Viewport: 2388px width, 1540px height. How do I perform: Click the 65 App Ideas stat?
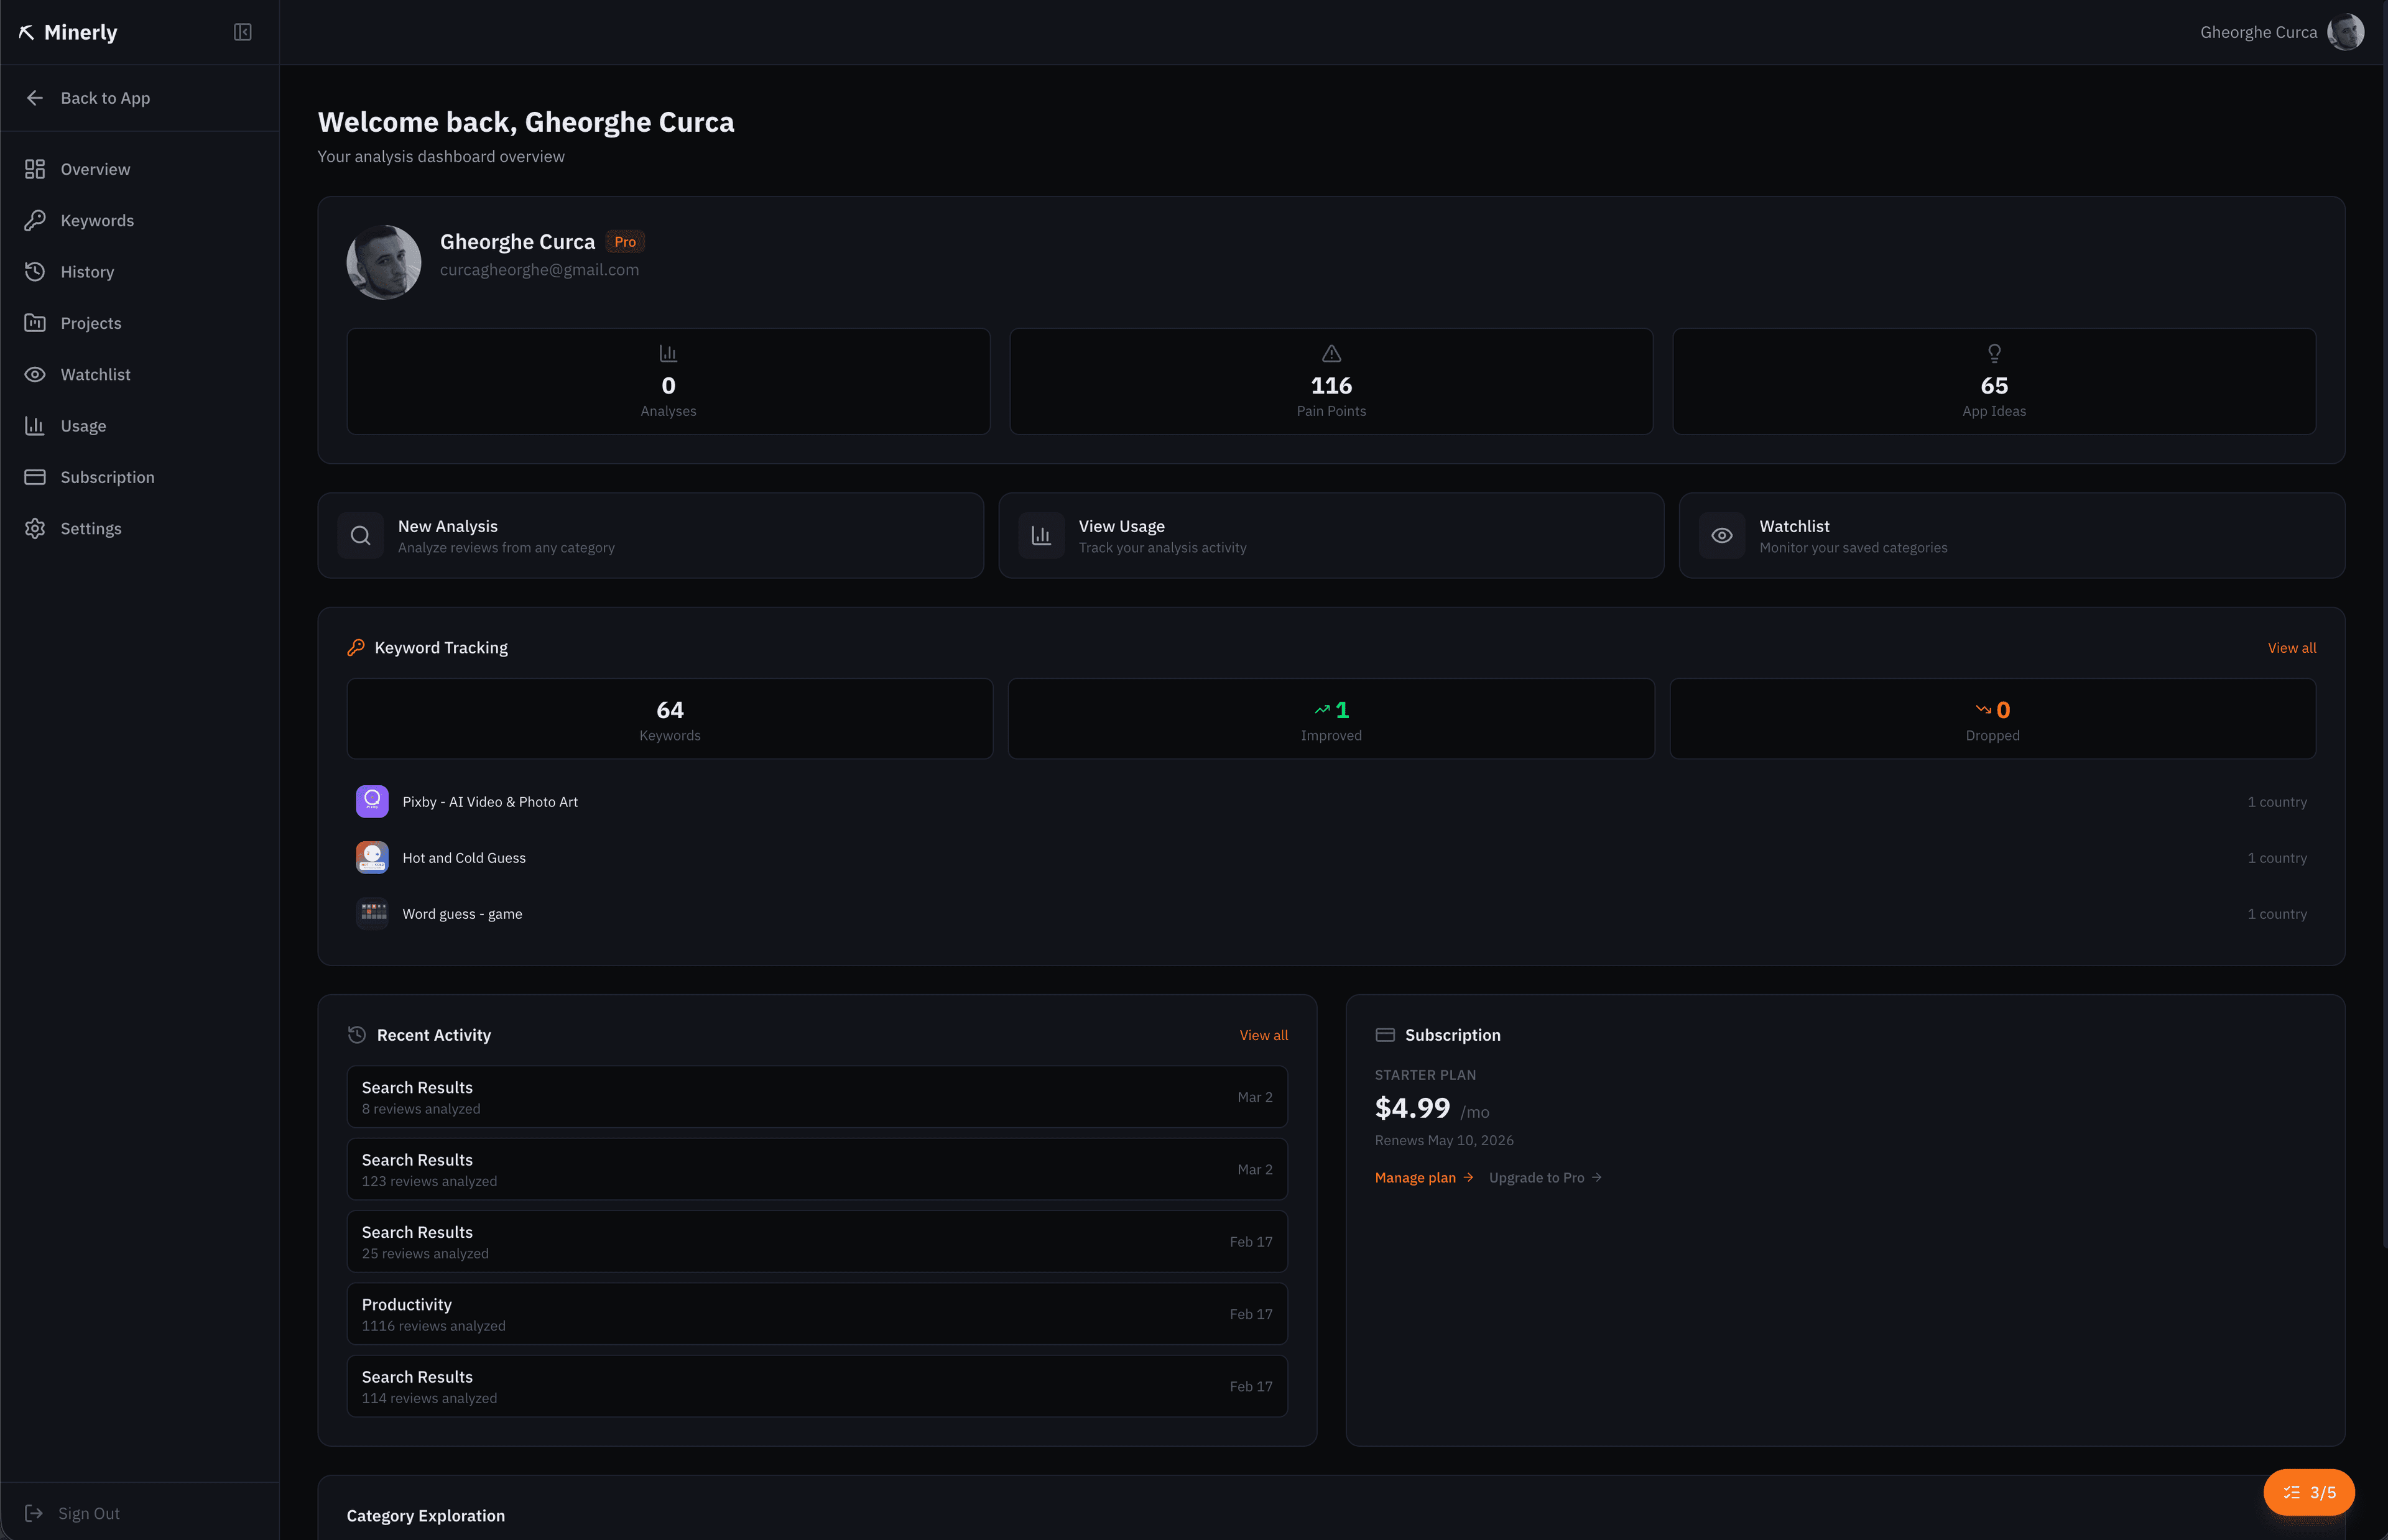[x=1994, y=381]
